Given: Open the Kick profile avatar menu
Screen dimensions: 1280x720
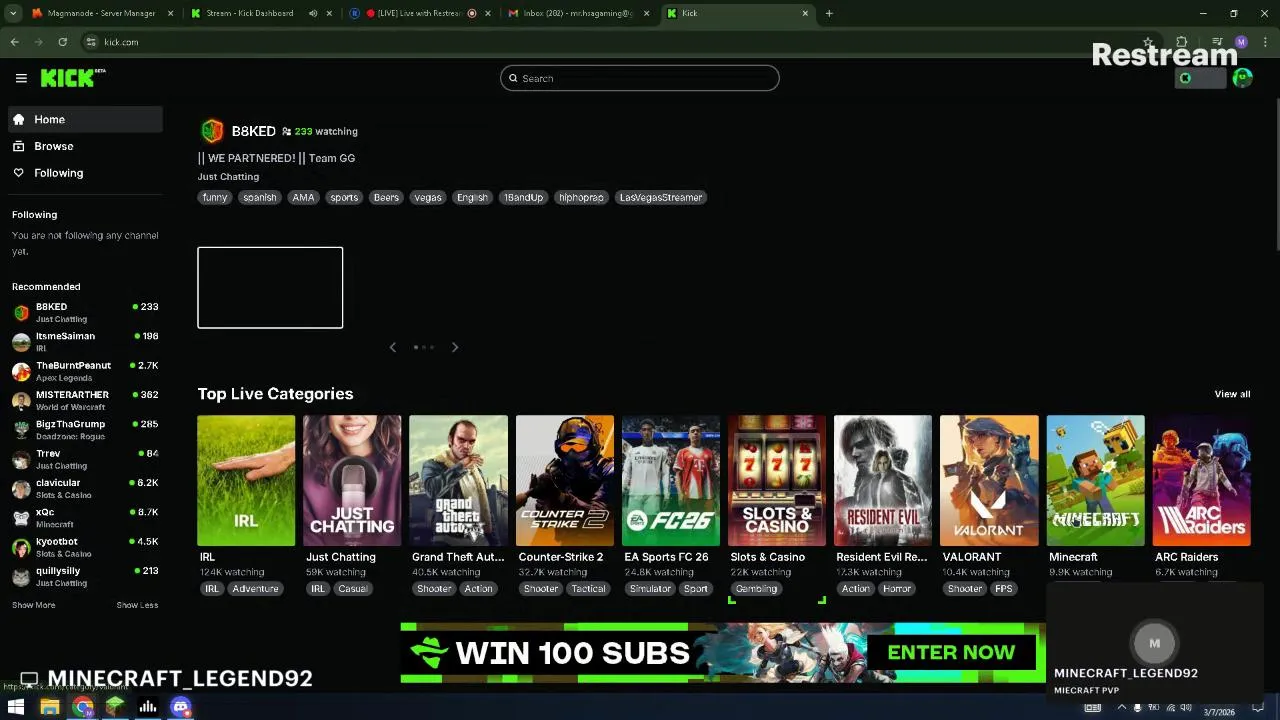Looking at the screenshot, I should 1242,78.
